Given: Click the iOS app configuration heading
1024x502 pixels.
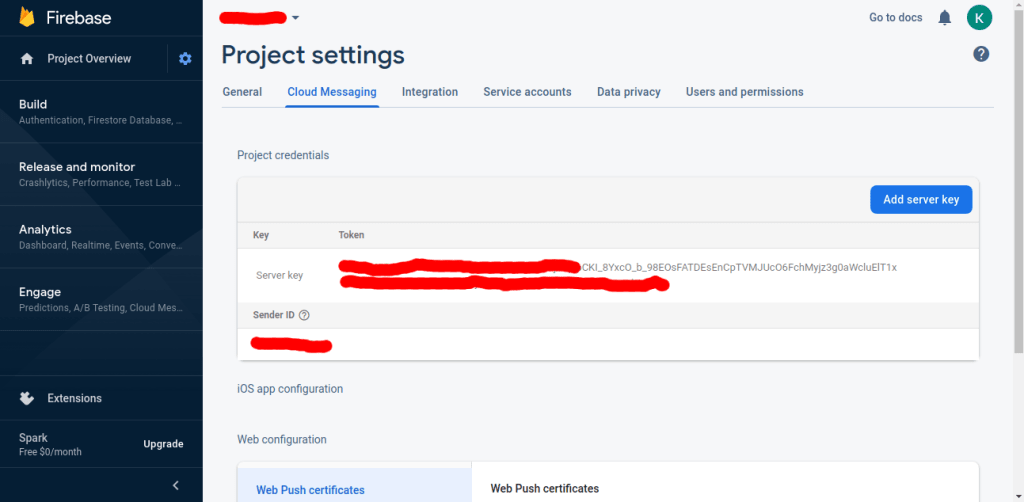Looking at the screenshot, I should point(290,389).
